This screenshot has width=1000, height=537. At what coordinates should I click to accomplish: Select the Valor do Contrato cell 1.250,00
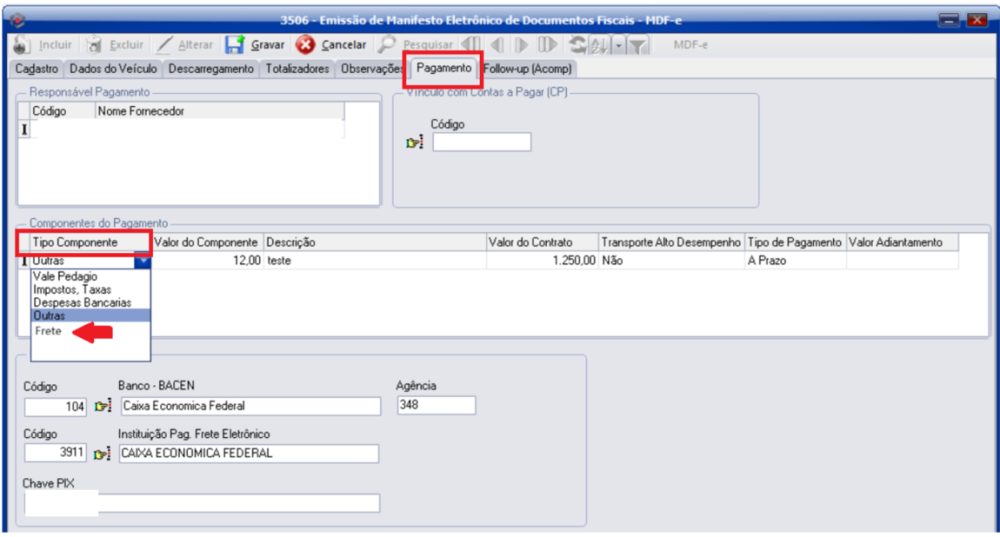pos(541,260)
